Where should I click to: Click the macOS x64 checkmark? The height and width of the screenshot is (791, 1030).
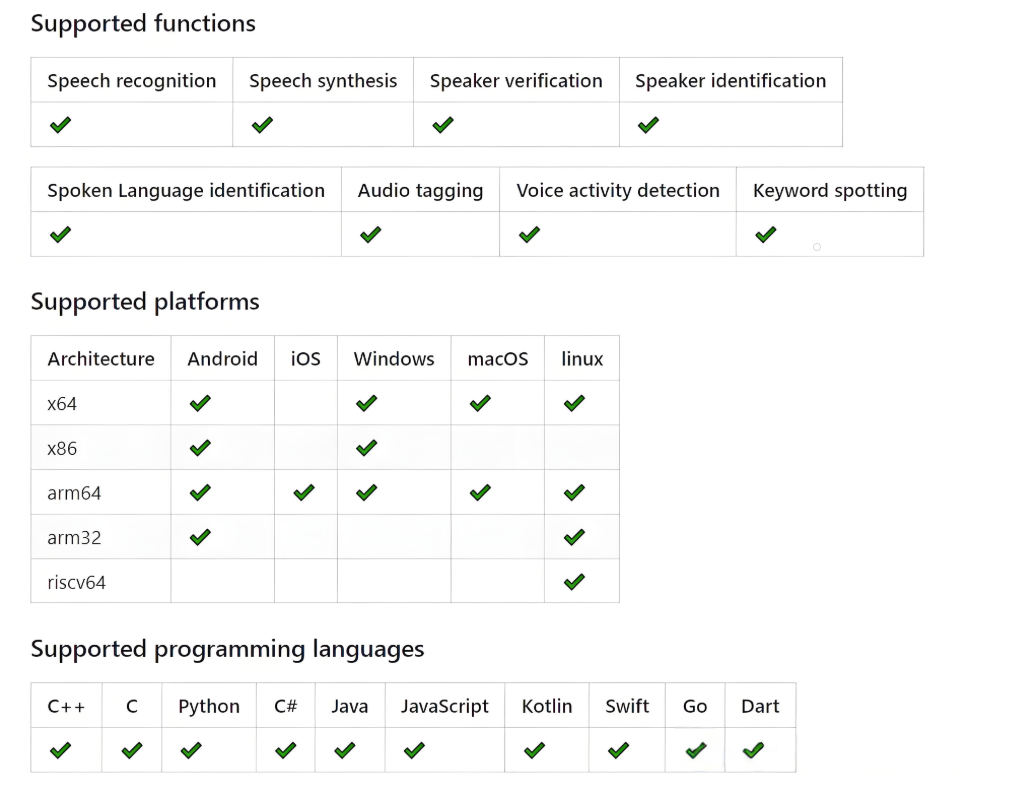pyautogui.click(x=480, y=403)
